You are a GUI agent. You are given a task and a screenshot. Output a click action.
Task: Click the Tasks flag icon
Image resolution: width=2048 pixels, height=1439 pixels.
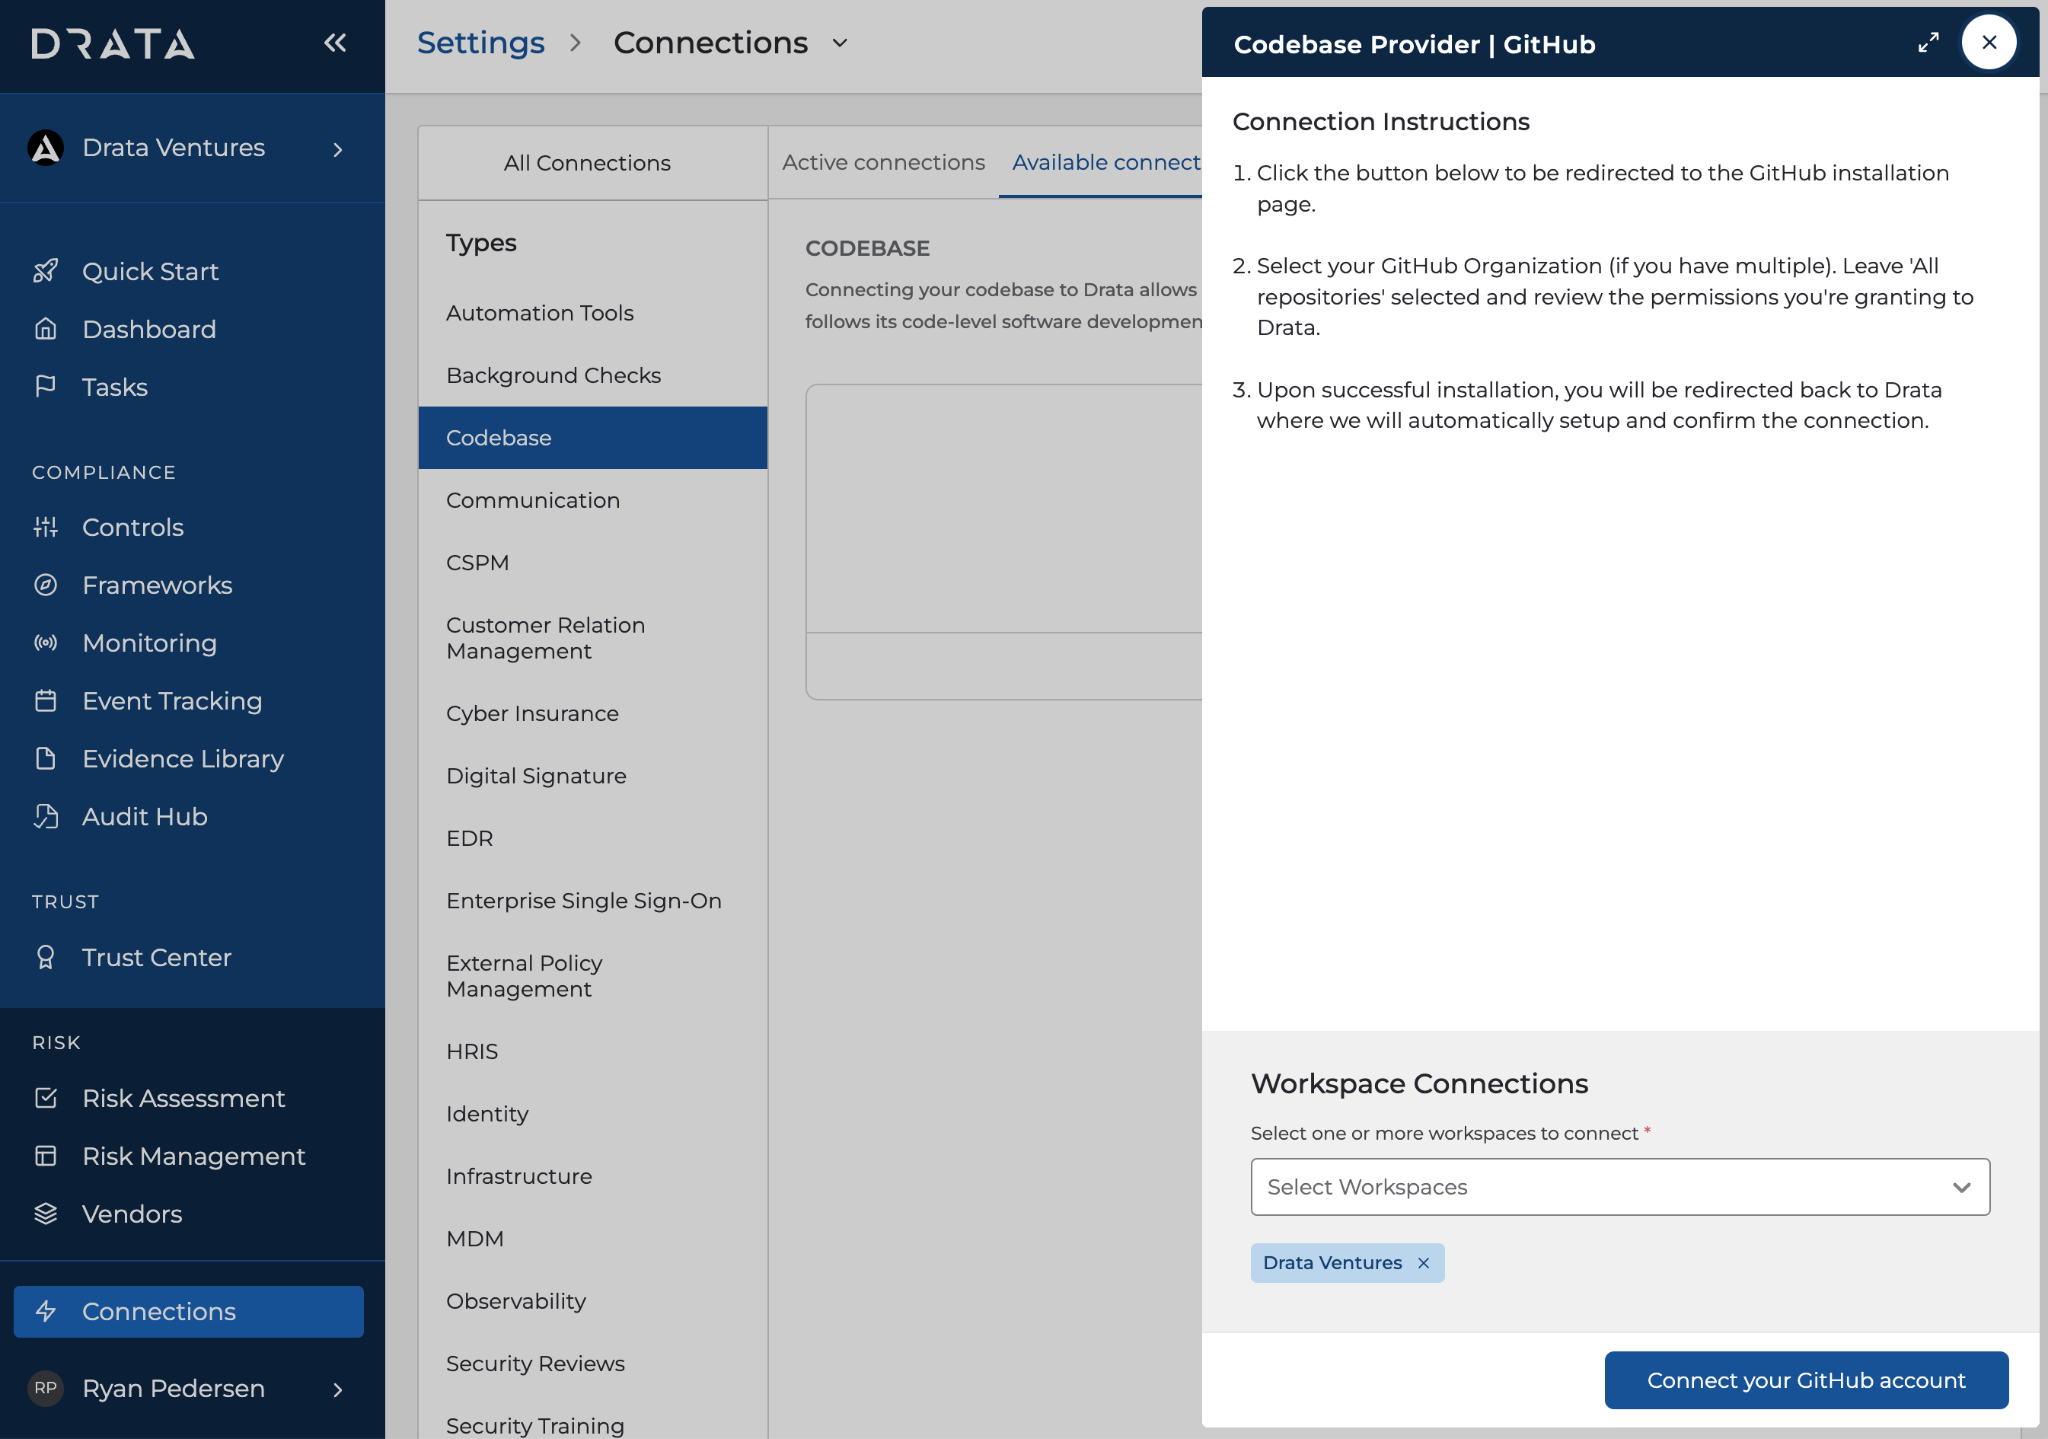click(46, 387)
